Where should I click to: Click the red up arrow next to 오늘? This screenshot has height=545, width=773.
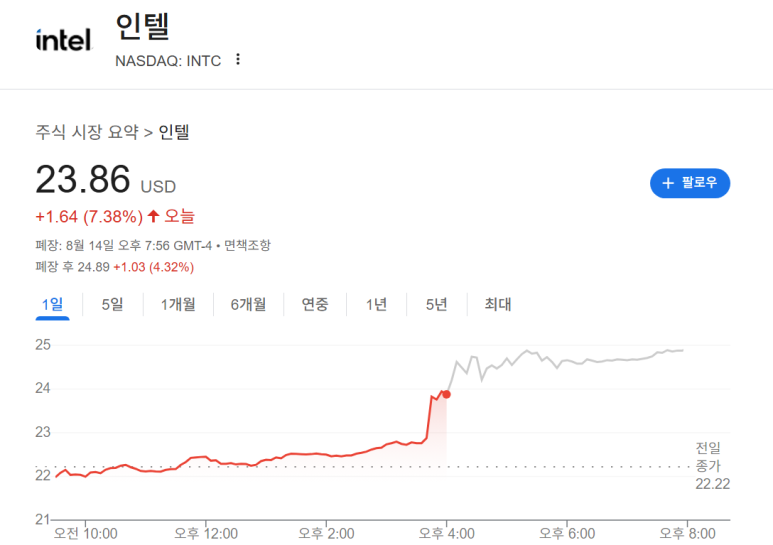click(x=153, y=216)
